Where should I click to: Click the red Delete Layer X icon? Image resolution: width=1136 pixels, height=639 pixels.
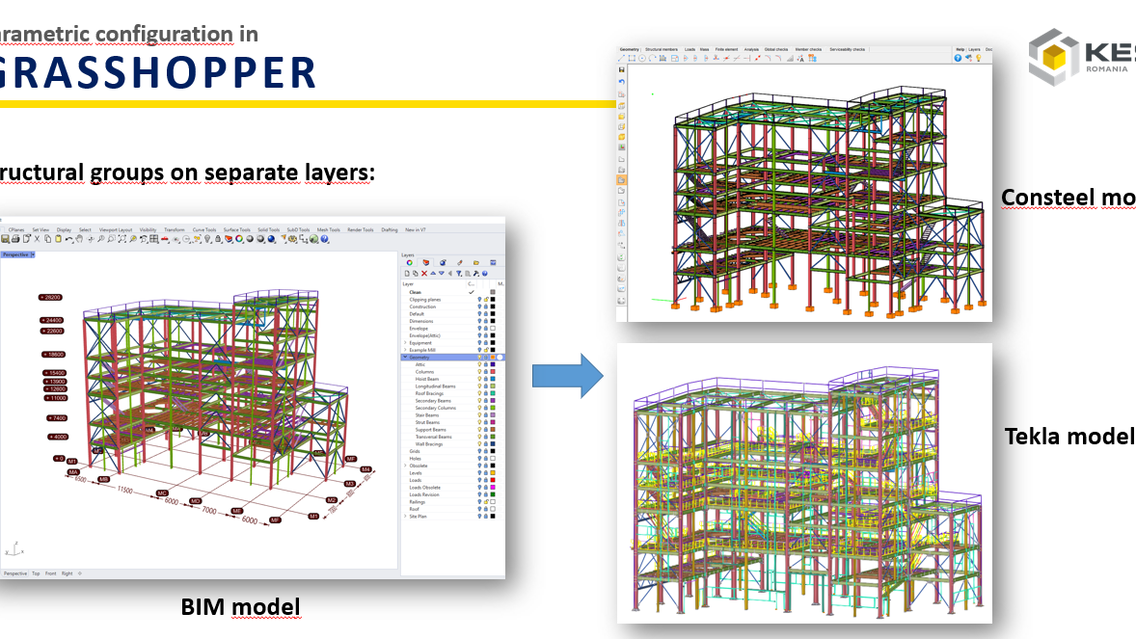point(425,273)
